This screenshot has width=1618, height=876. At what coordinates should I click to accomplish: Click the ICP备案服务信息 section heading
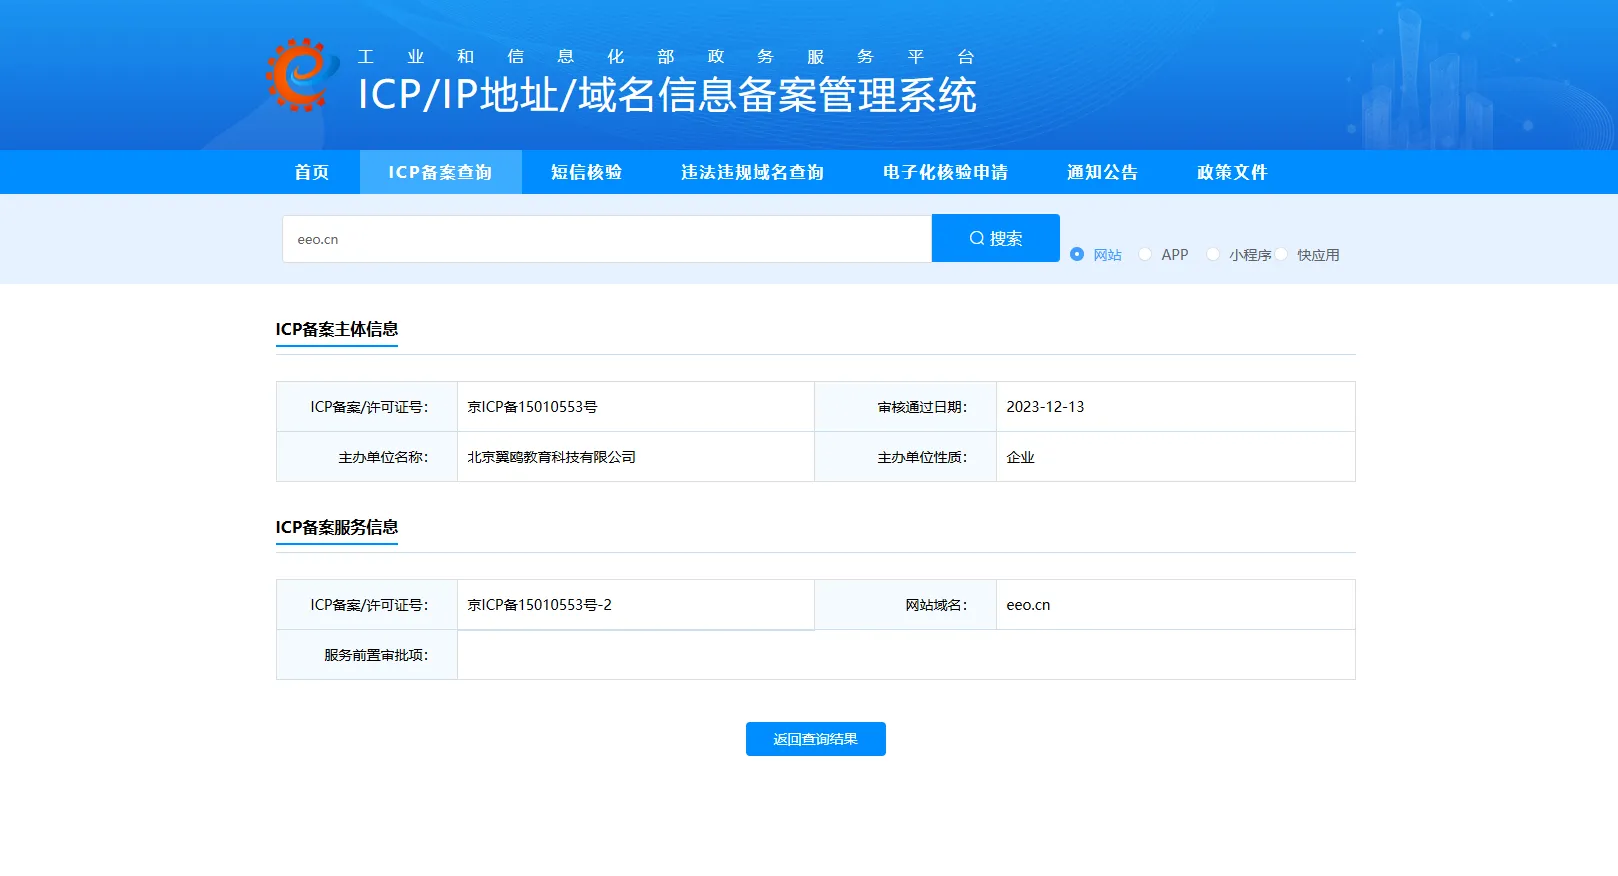coord(337,527)
